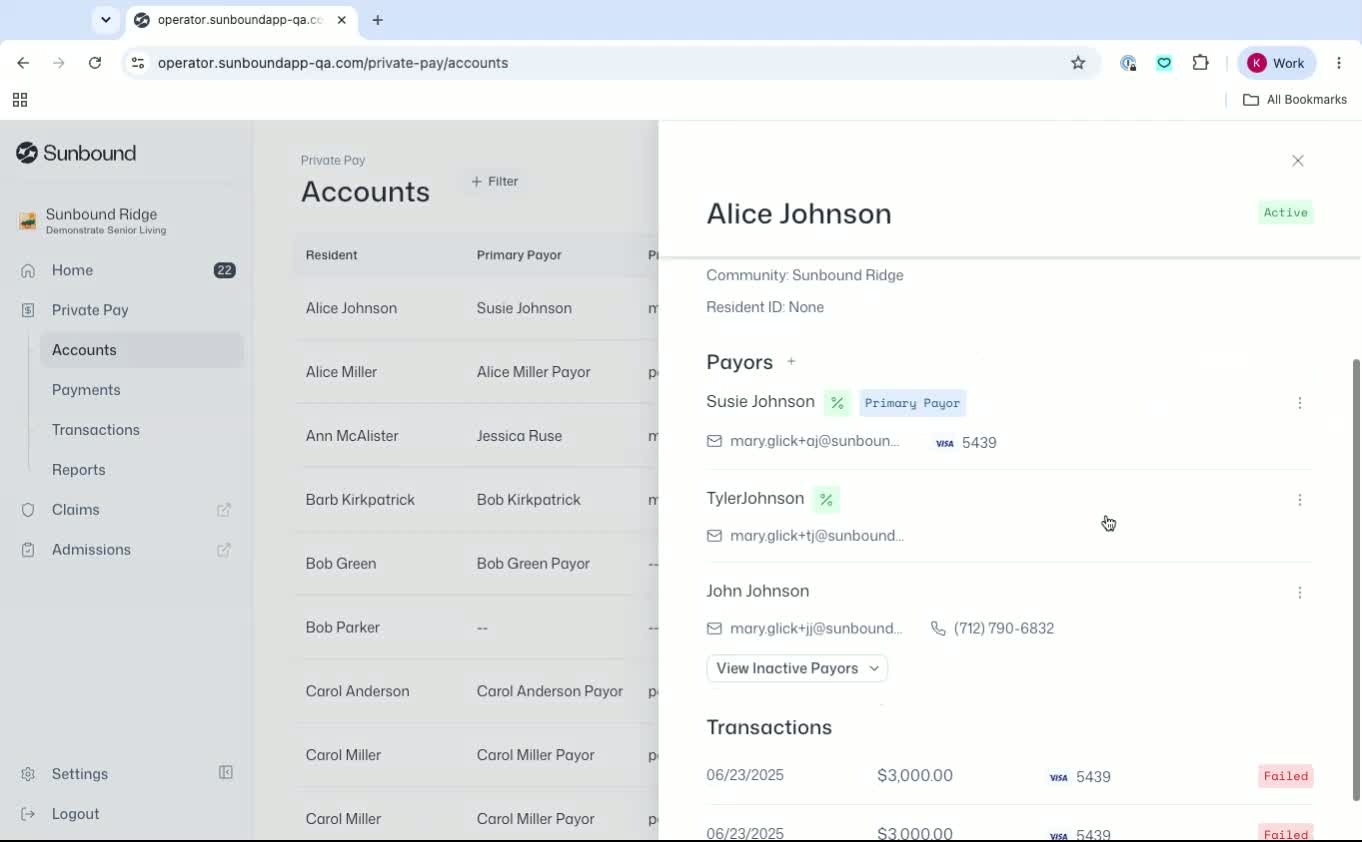Click Primary Payor badge
Screen dimensions: 1362x842
click(912, 403)
